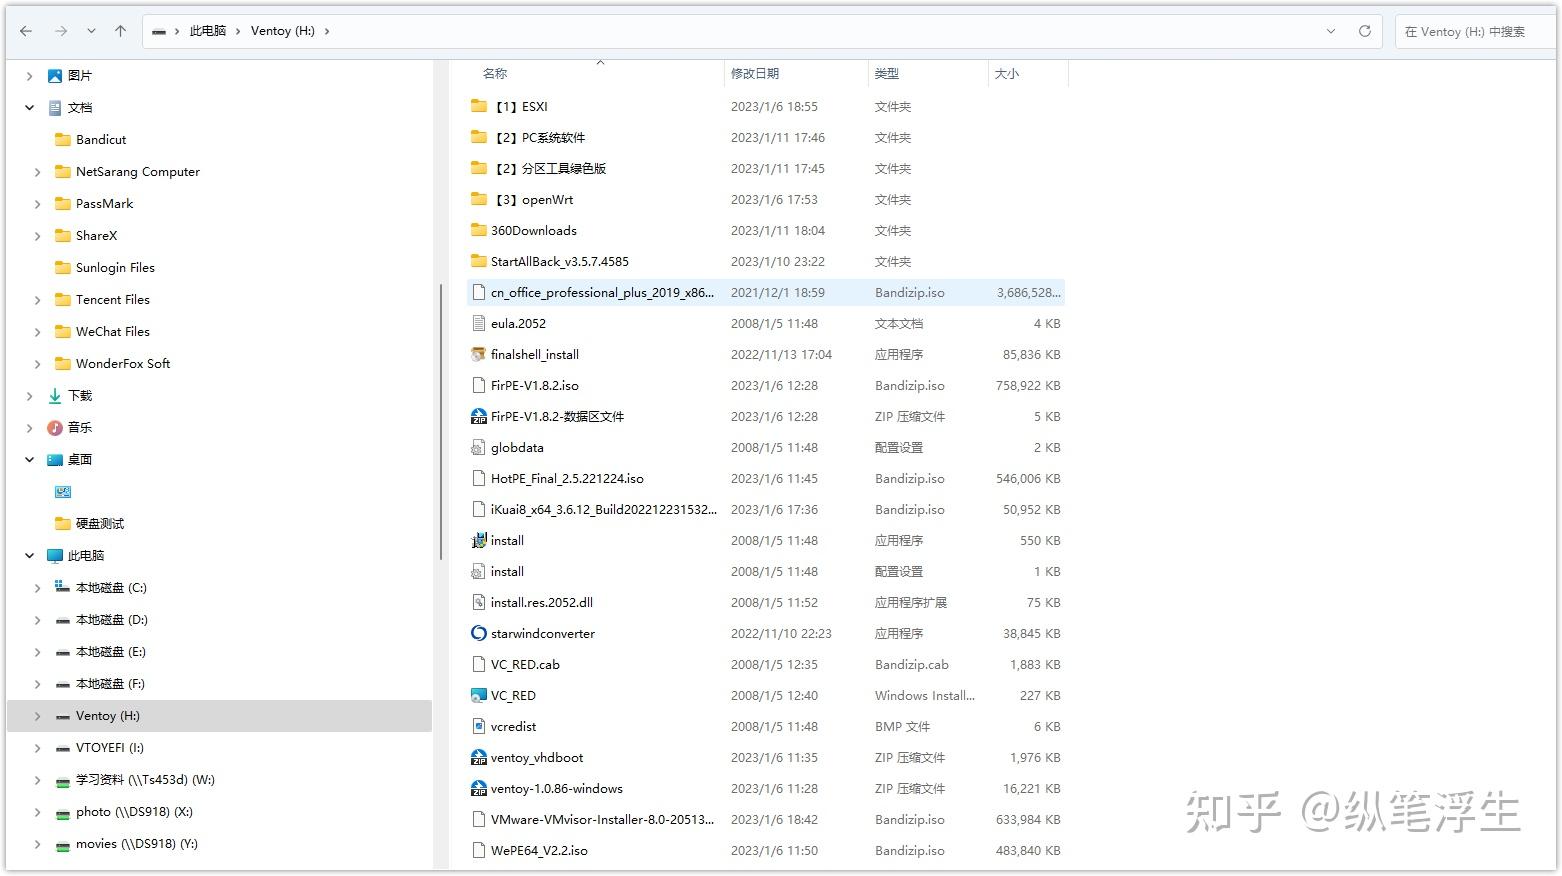Open WeChat Files folder in sidebar
The image size is (1562, 876).
pos(113,332)
